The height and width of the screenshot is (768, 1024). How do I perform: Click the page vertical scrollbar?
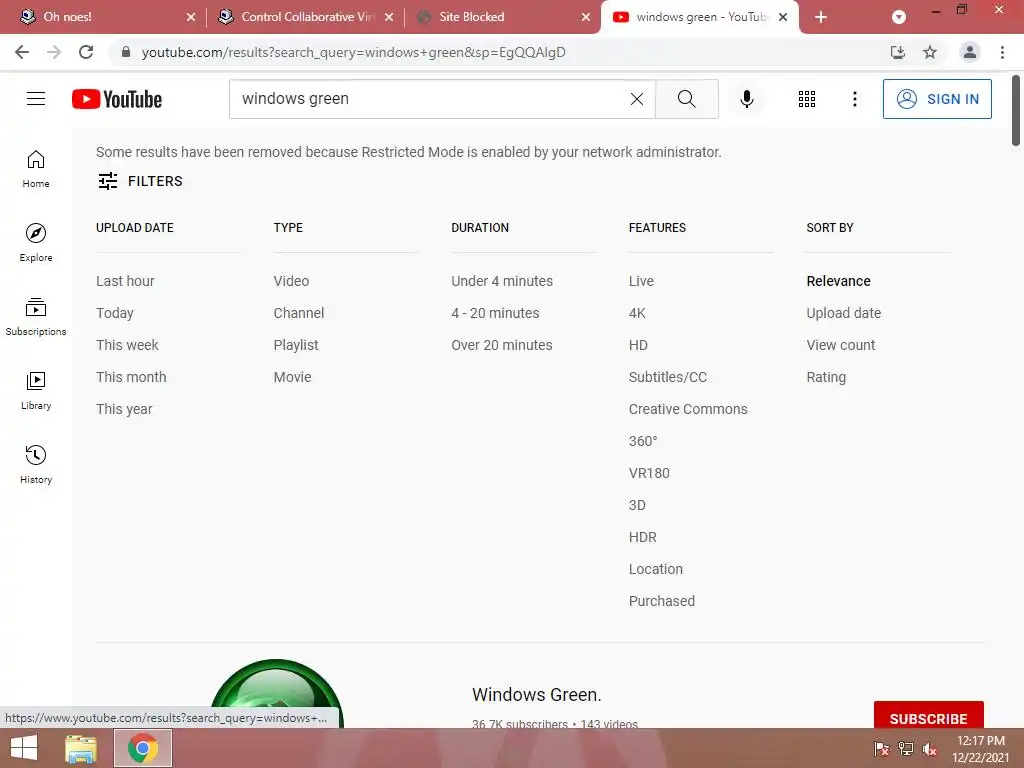click(x=1016, y=110)
